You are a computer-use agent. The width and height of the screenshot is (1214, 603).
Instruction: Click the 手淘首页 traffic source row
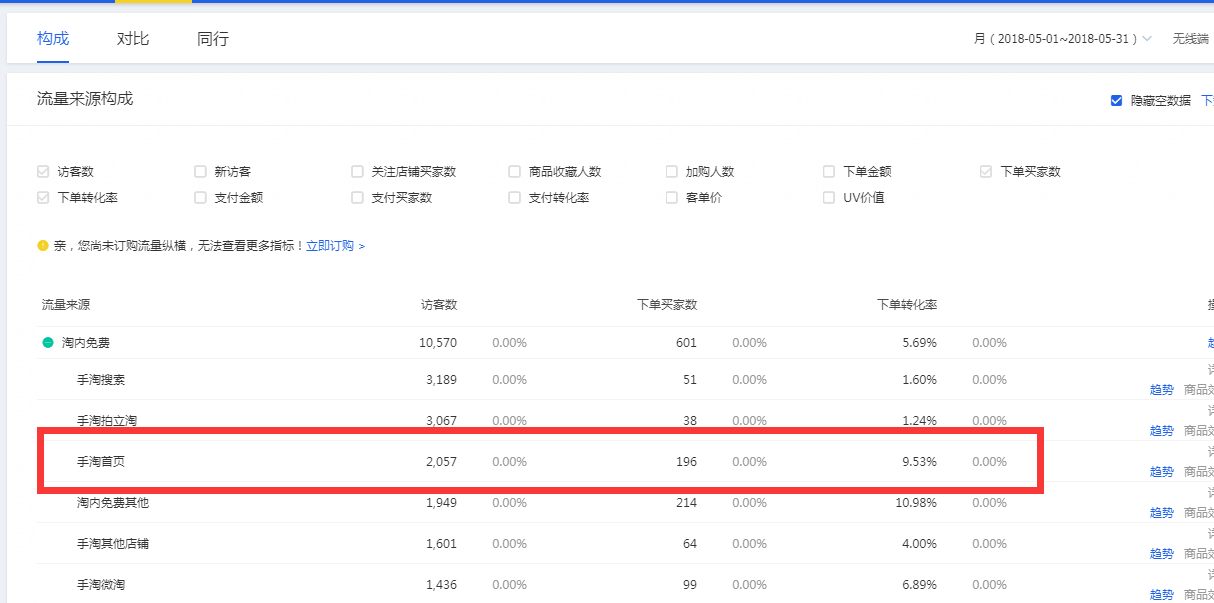pyautogui.click(x=101, y=462)
